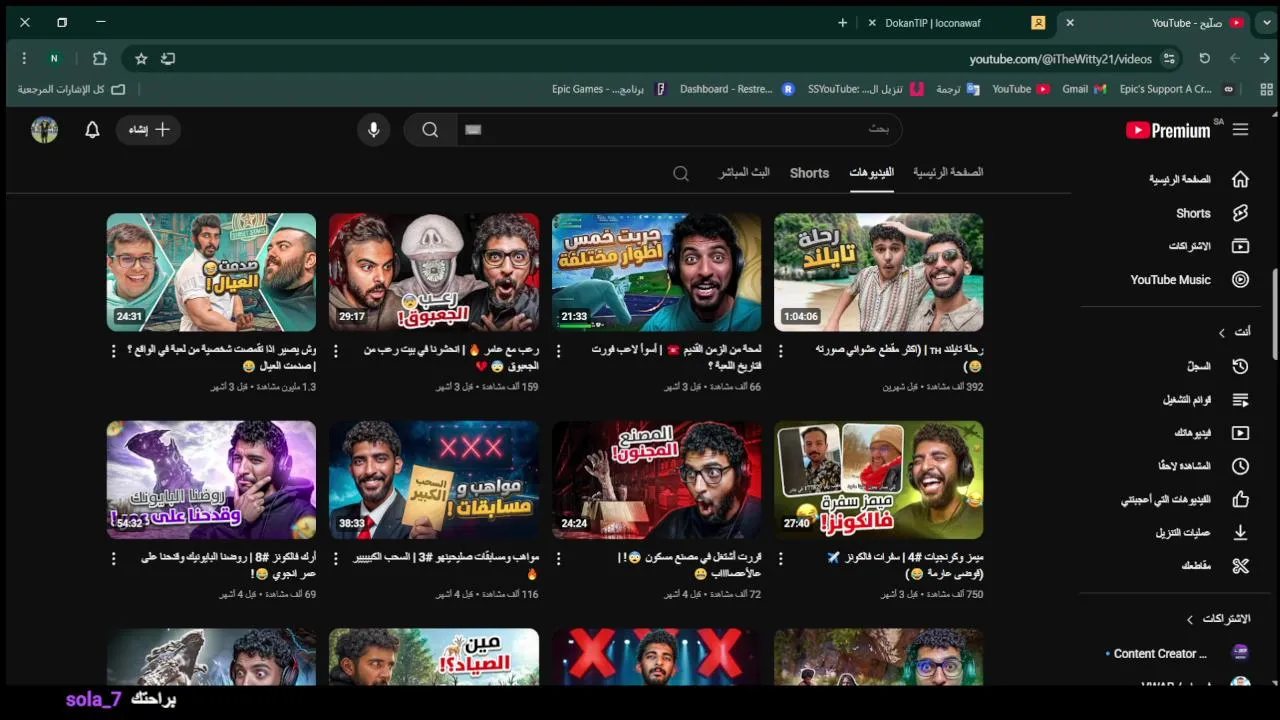This screenshot has height=720, width=1280.
Task: Open the account avatar menu
Action: pyautogui.click(x=44, y=130)
